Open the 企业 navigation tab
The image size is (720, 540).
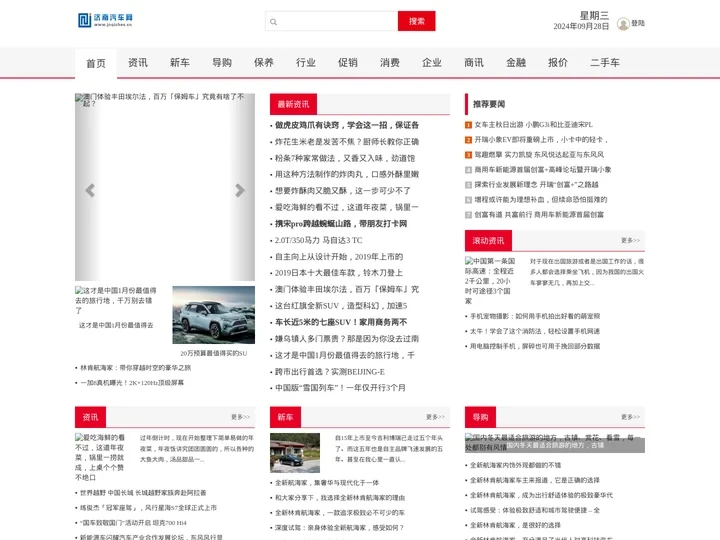432,62
